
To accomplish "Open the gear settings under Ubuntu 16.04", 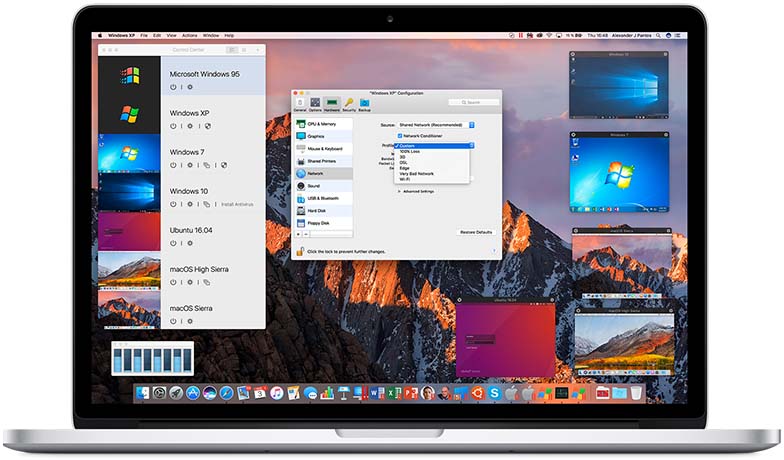I will pos(190,243).
